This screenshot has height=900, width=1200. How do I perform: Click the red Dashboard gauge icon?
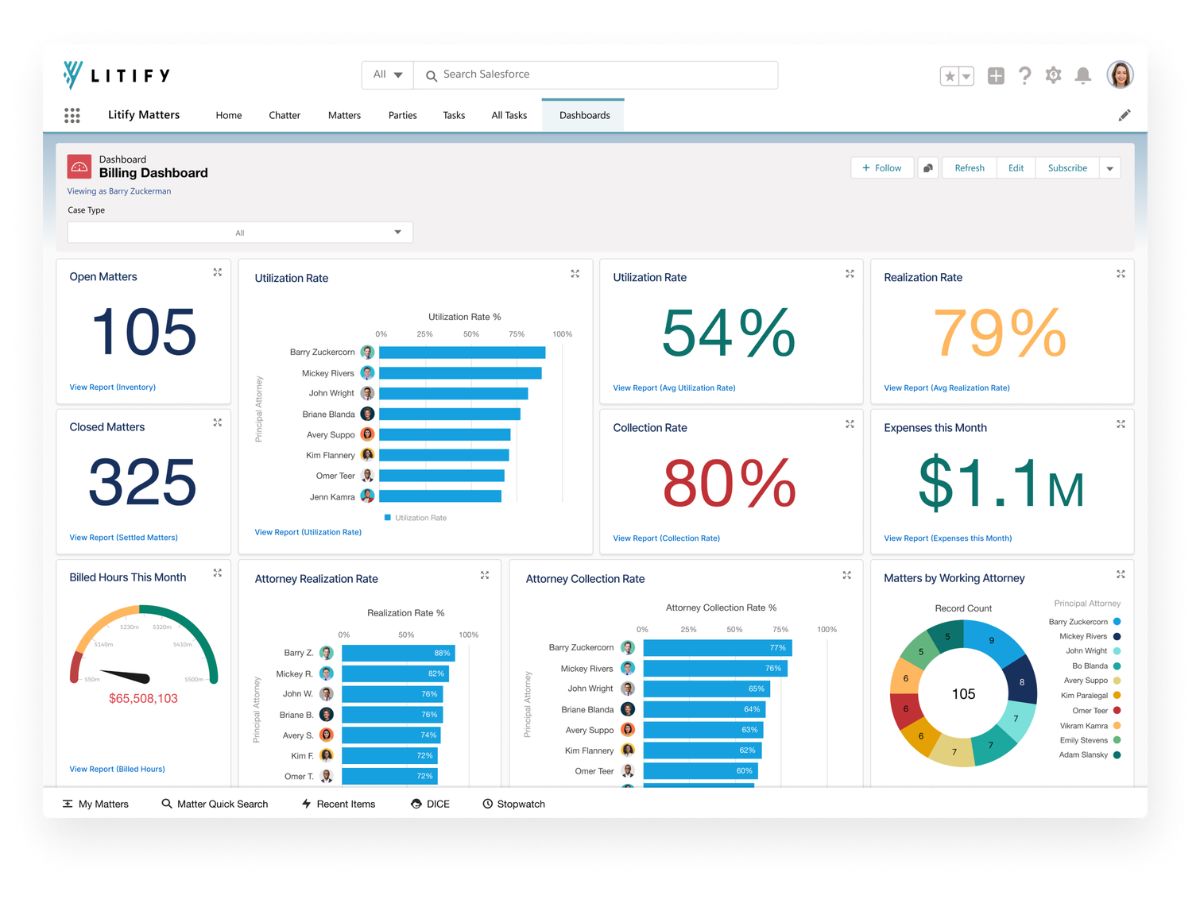[79, 166]
